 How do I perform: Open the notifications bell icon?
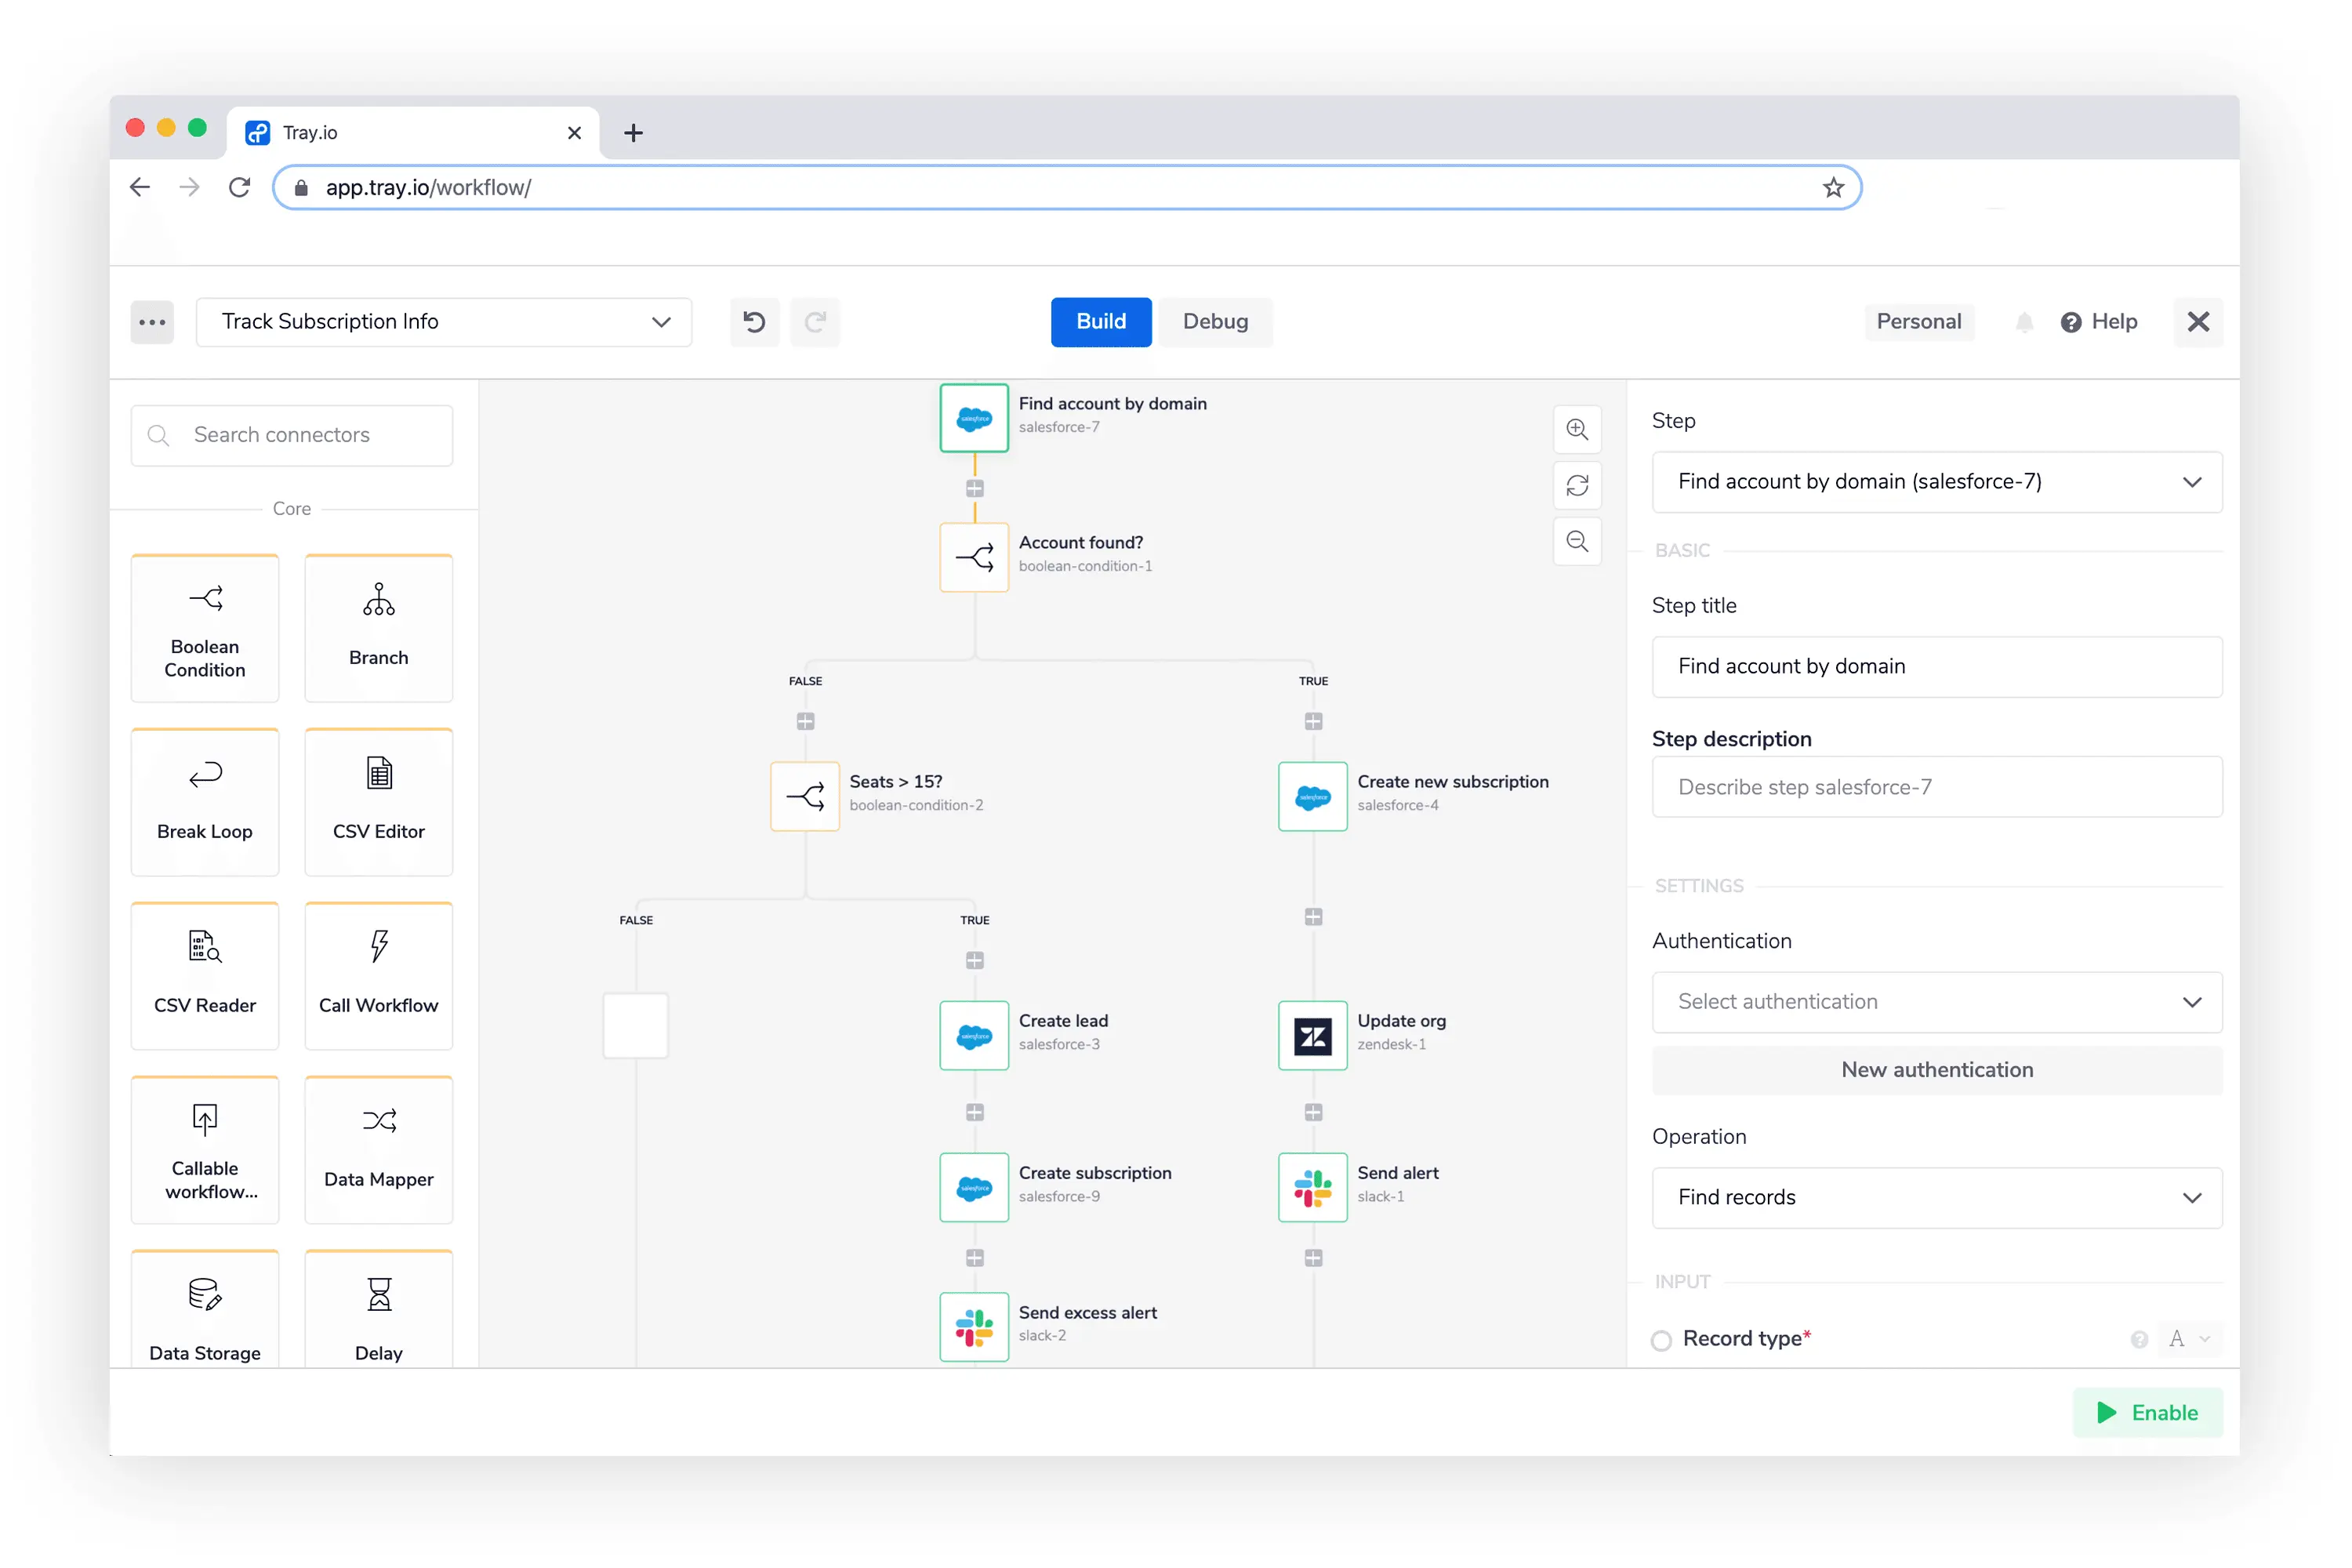tap(2024, 322)
